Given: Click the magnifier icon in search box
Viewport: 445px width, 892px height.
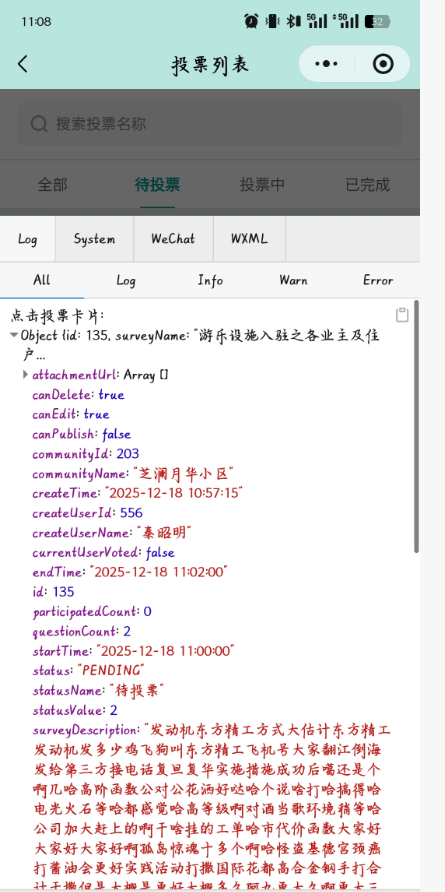Looking at the screenshot, I should click(39, 123).
